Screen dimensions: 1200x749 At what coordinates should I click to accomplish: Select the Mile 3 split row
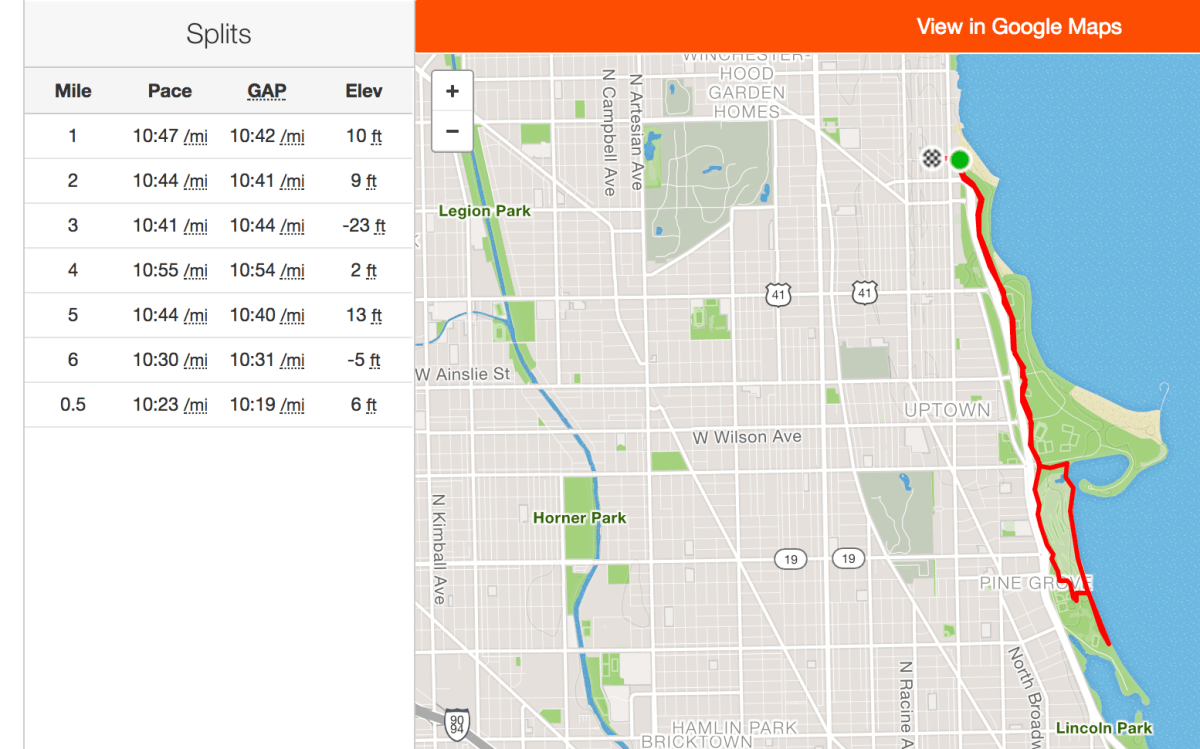click(x=218, y=226)
